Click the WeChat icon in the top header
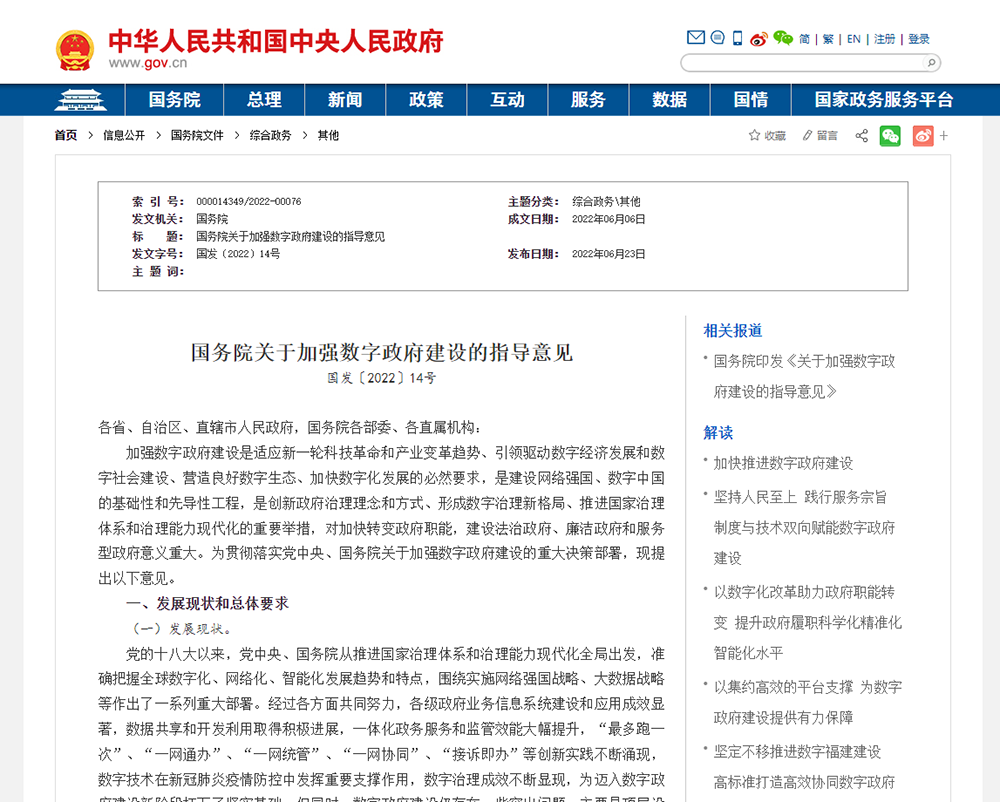 tap(784, 37)
